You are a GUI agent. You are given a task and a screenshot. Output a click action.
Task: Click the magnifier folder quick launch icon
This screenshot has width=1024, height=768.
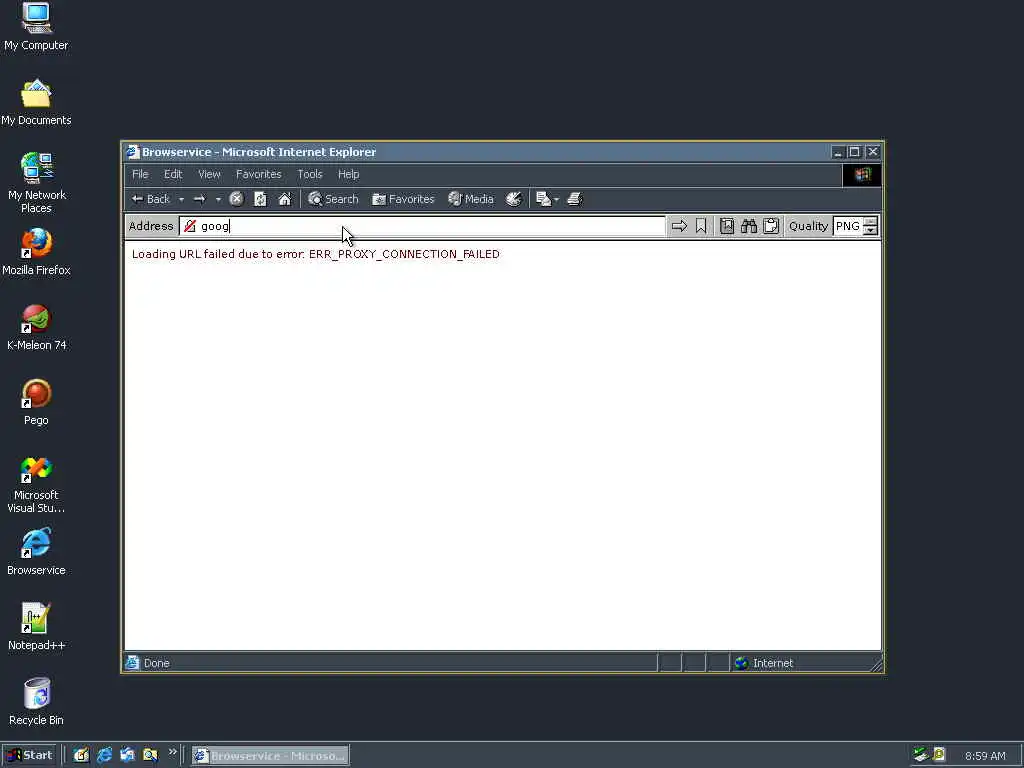point(150,756)
